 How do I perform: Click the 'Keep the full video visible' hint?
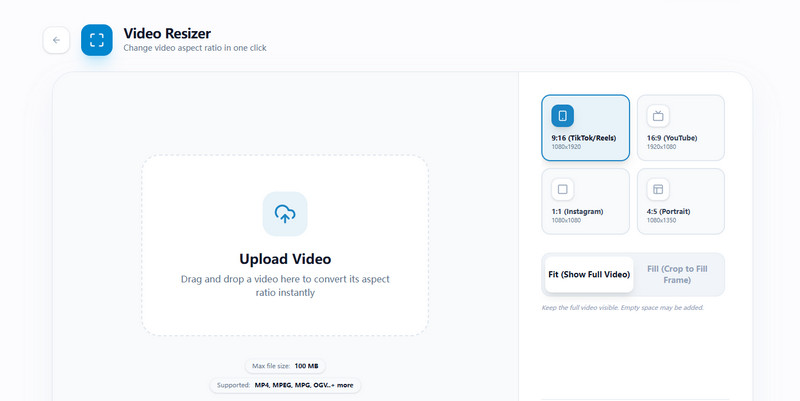[622, 308]
